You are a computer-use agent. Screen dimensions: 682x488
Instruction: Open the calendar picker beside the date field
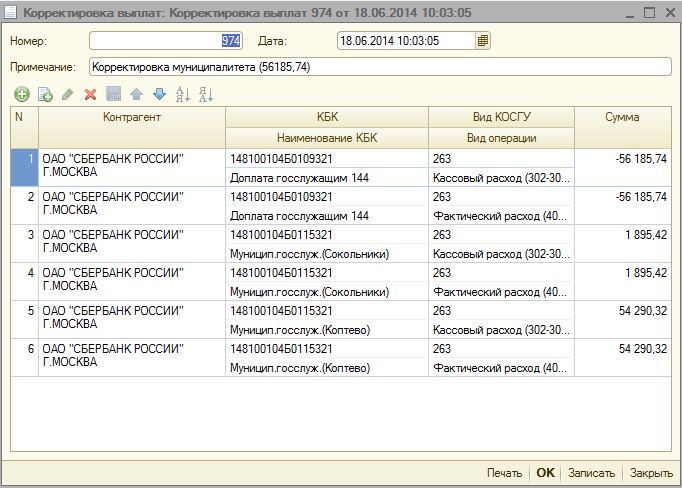point(483,41)
